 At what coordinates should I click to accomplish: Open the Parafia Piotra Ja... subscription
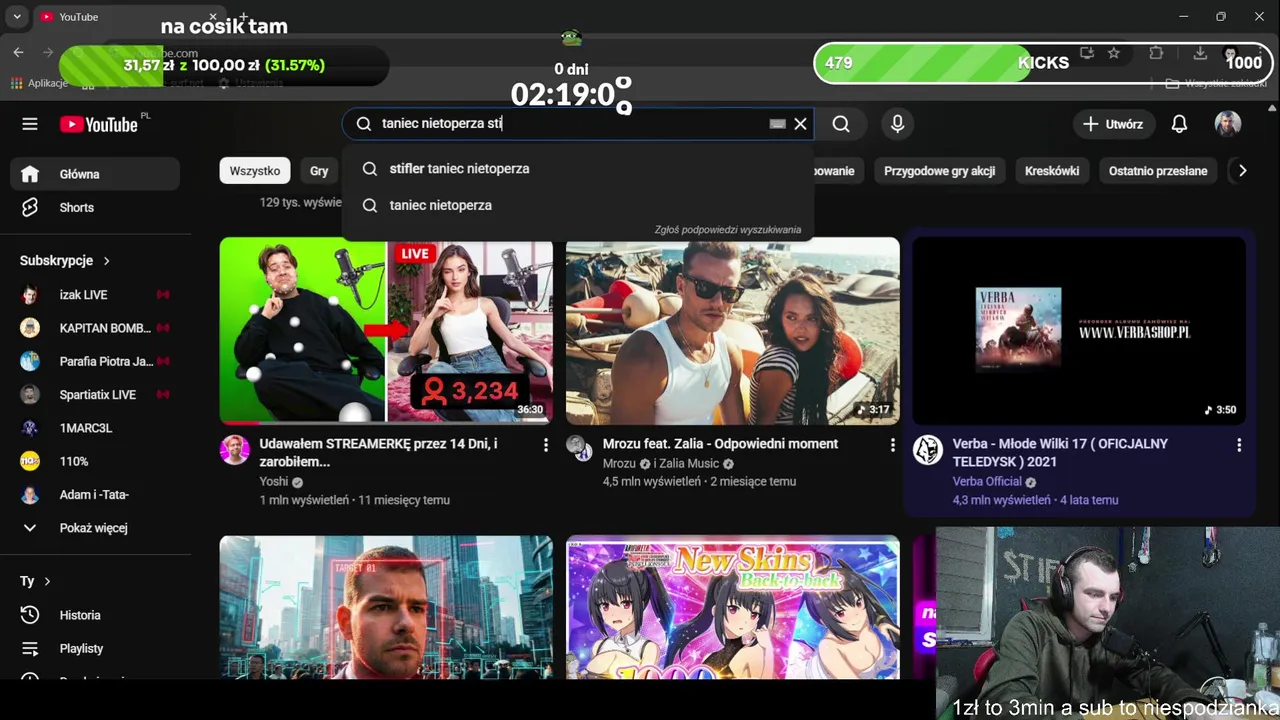pyautogui.click(x=95, y=361)
